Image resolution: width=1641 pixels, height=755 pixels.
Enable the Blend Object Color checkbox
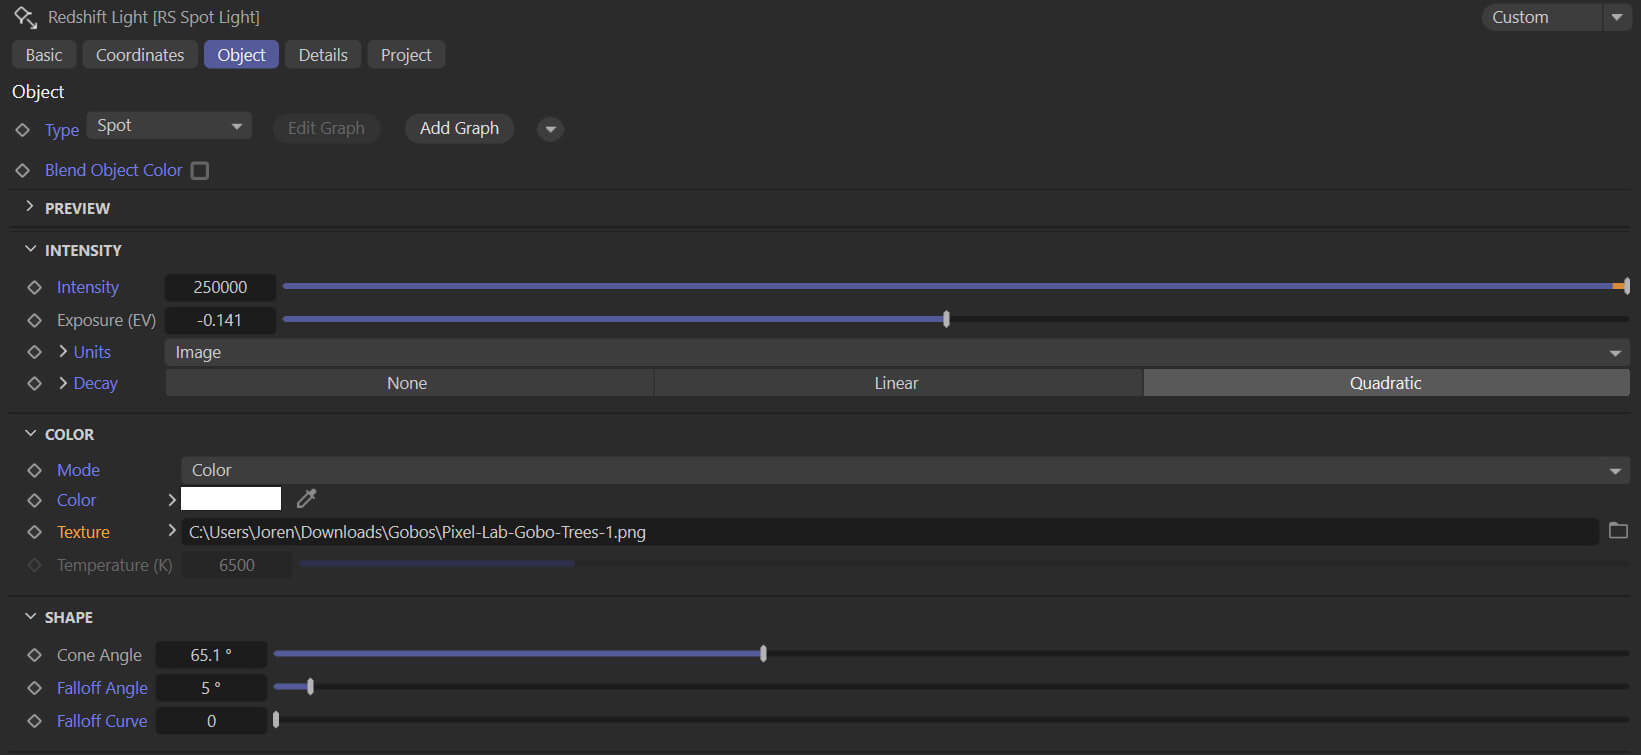(200, 170)
